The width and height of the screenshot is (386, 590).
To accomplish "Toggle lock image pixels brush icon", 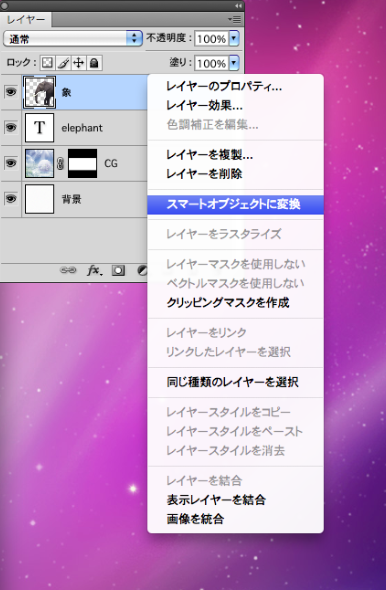I will point(63,63).
